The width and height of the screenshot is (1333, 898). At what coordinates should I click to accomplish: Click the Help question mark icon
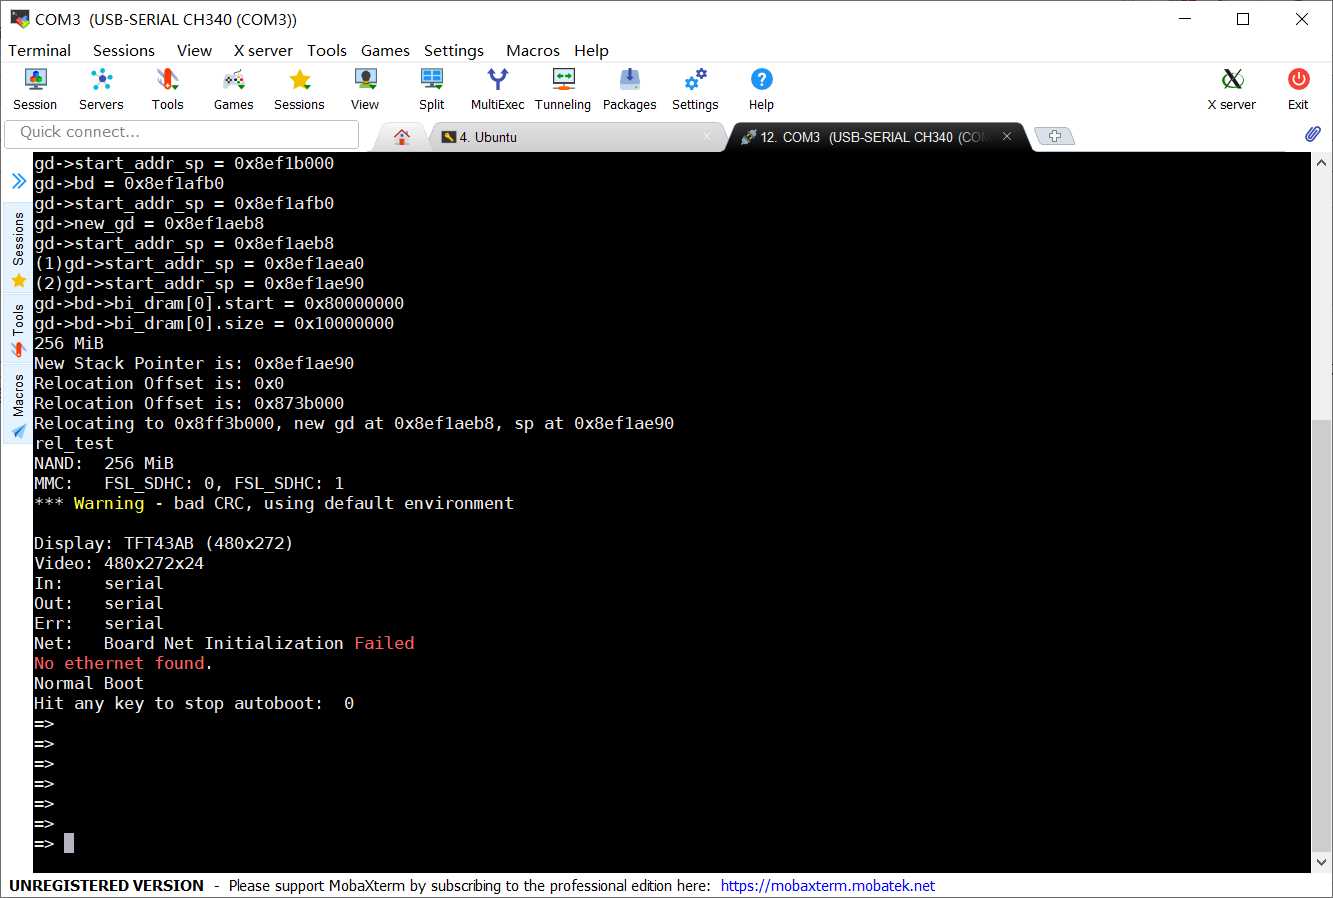[x=761, y=88]
